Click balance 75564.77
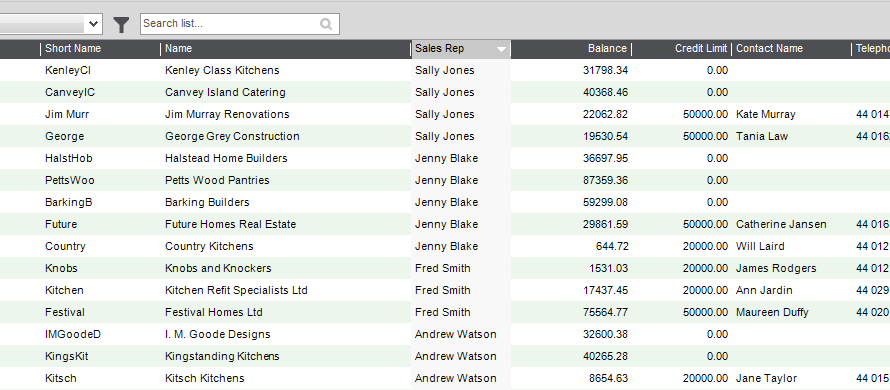The image size is (890, 390). click(605, 312)
